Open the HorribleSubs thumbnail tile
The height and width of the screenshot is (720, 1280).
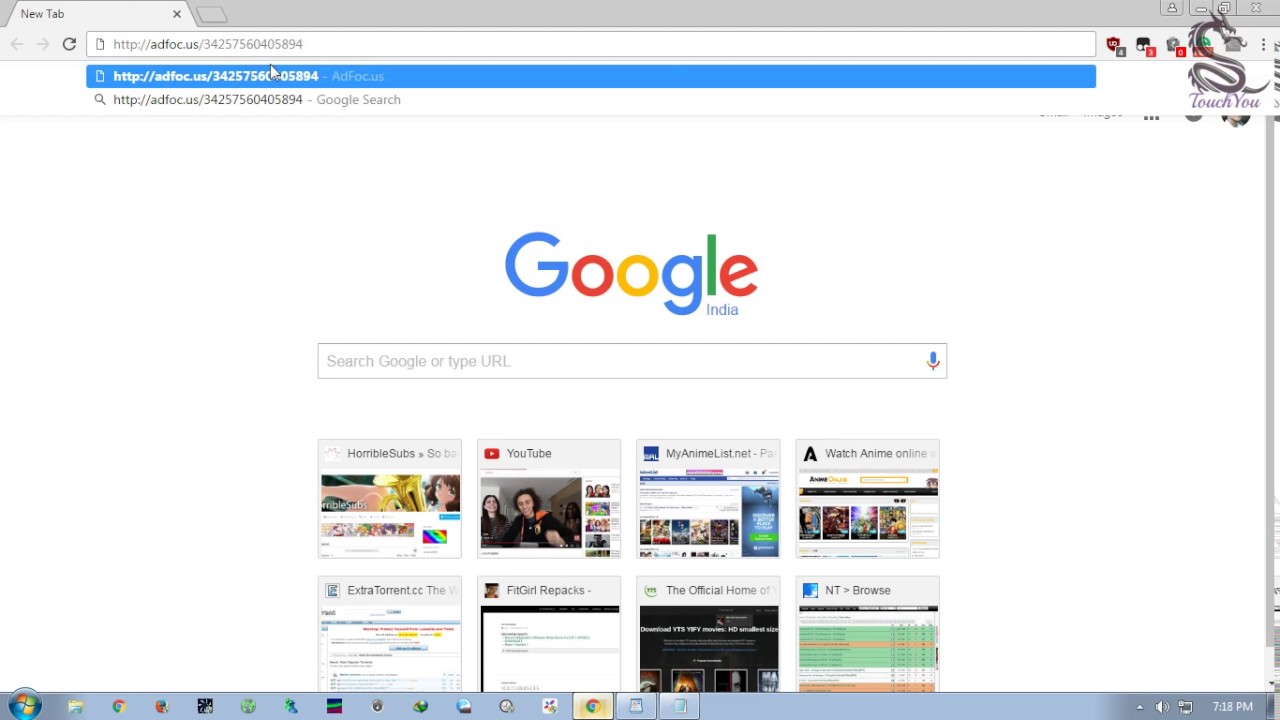pos(390,498)
